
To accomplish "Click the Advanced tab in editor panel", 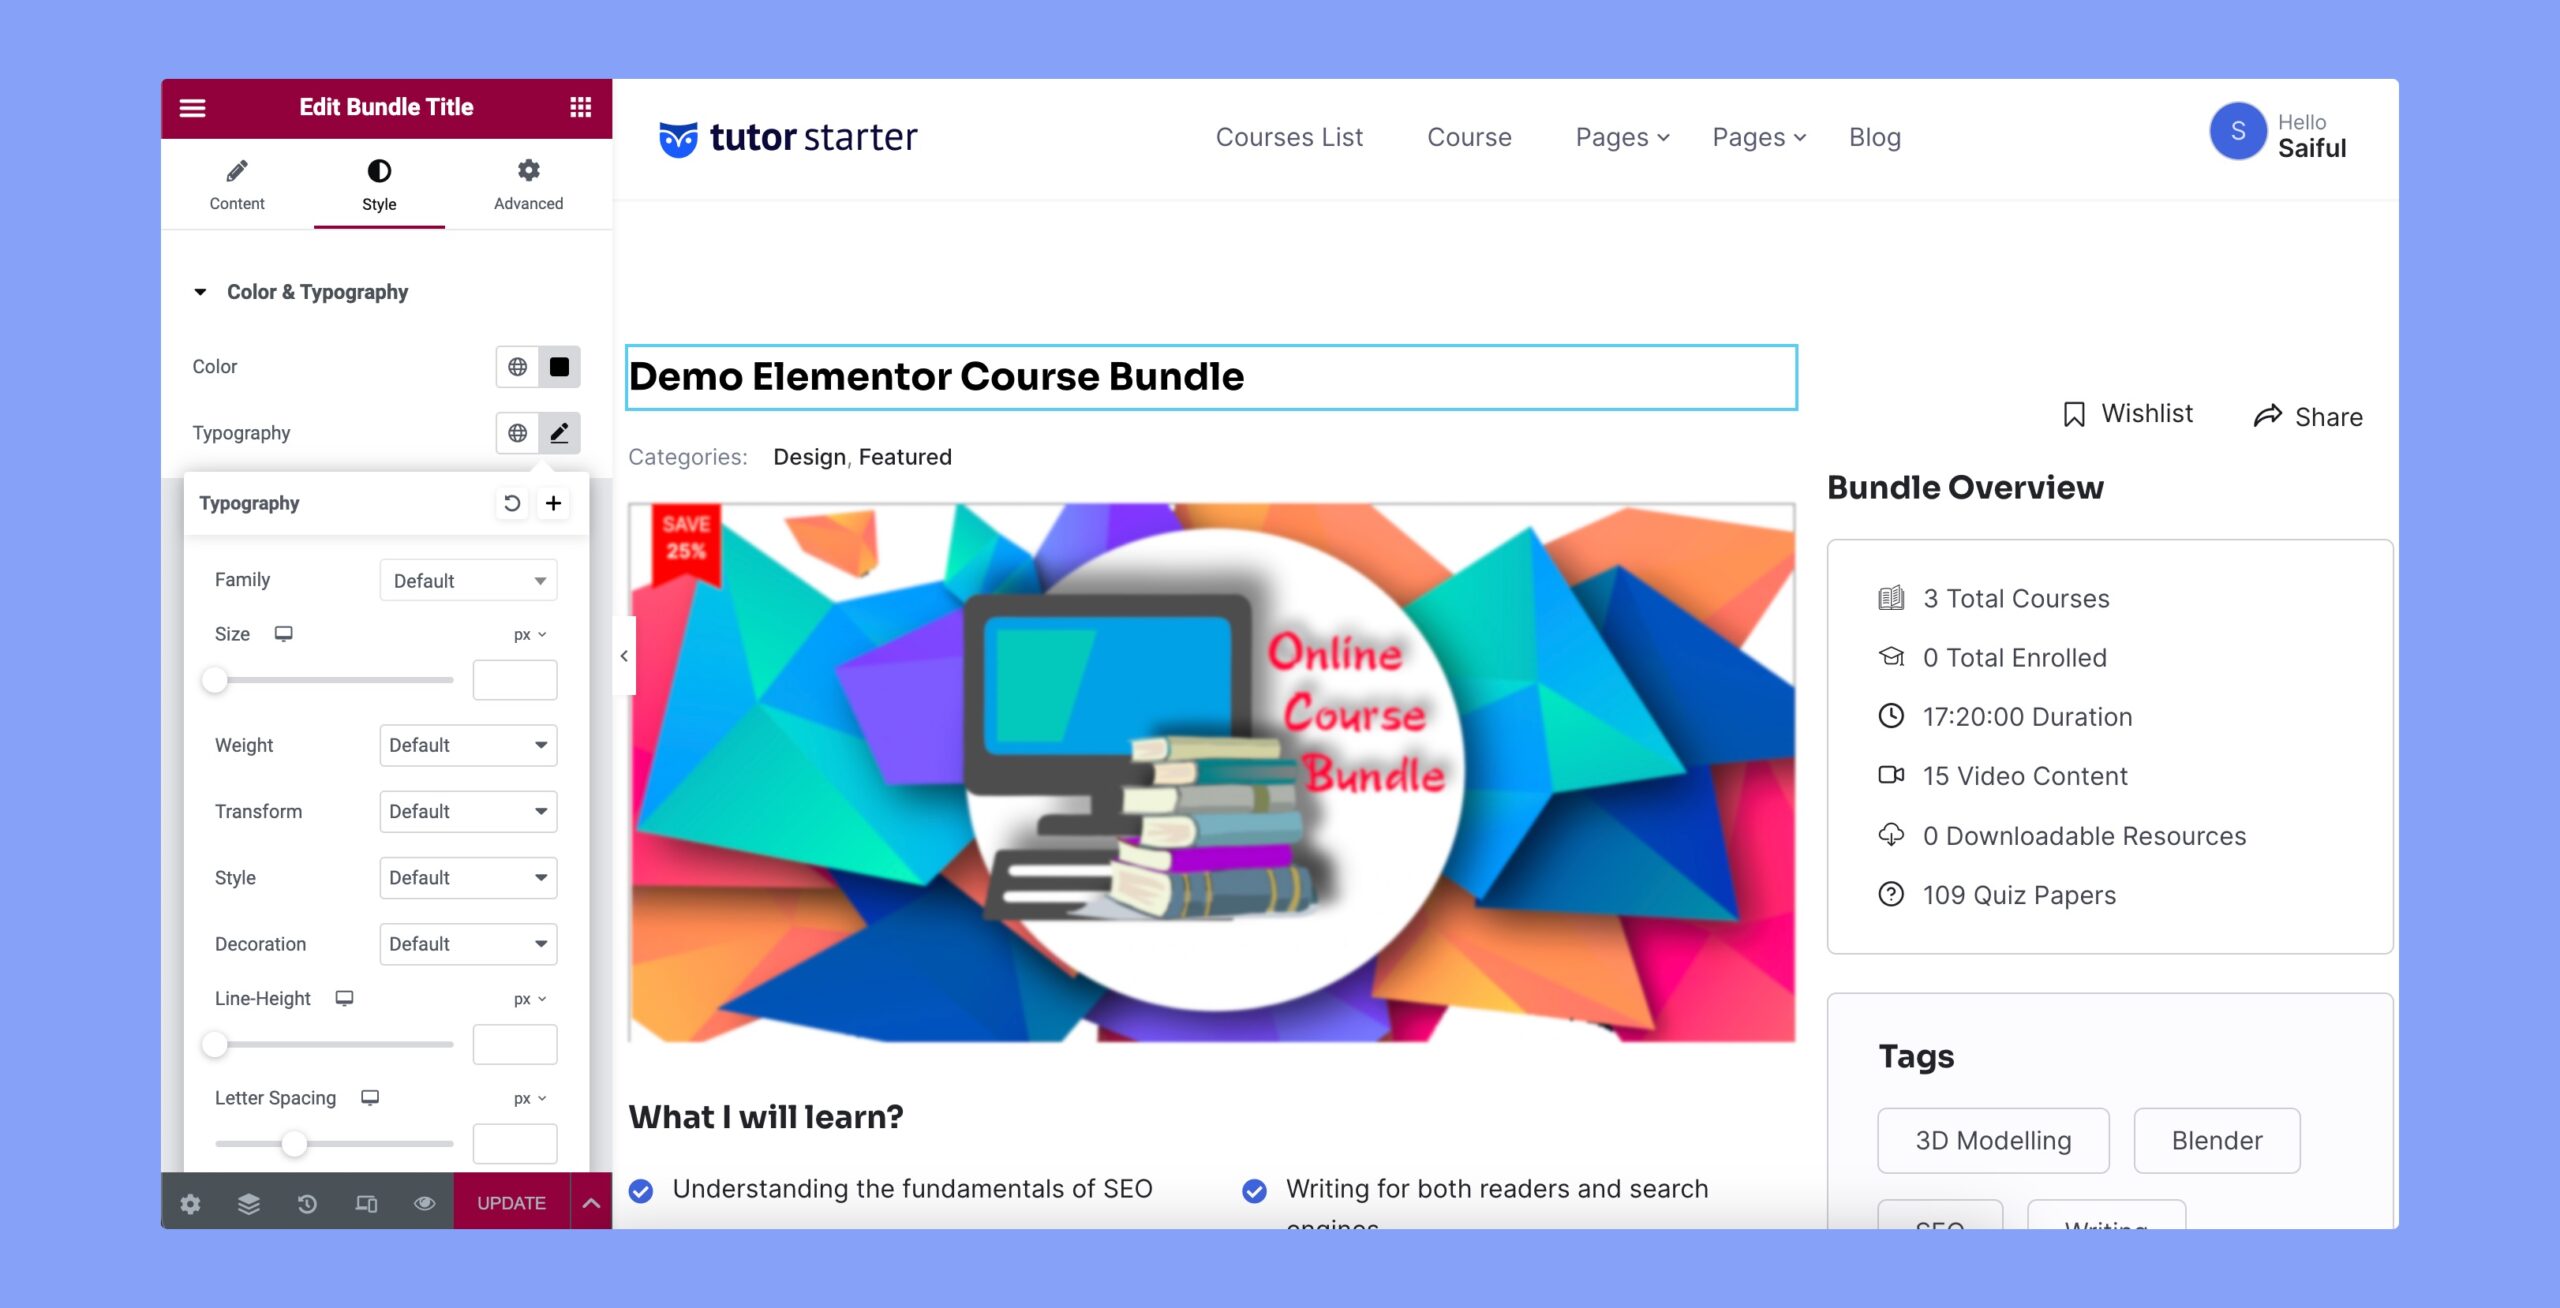I will [527, 184].
